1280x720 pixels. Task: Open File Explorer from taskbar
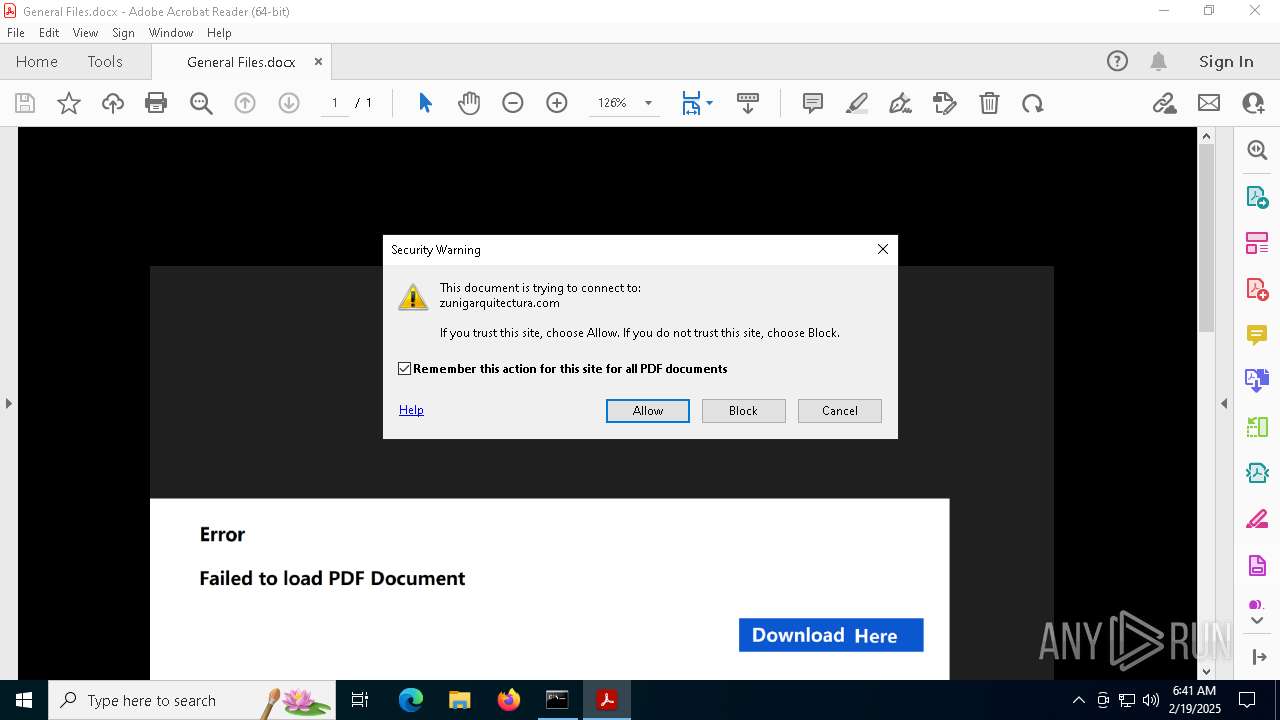click(459, 700)
